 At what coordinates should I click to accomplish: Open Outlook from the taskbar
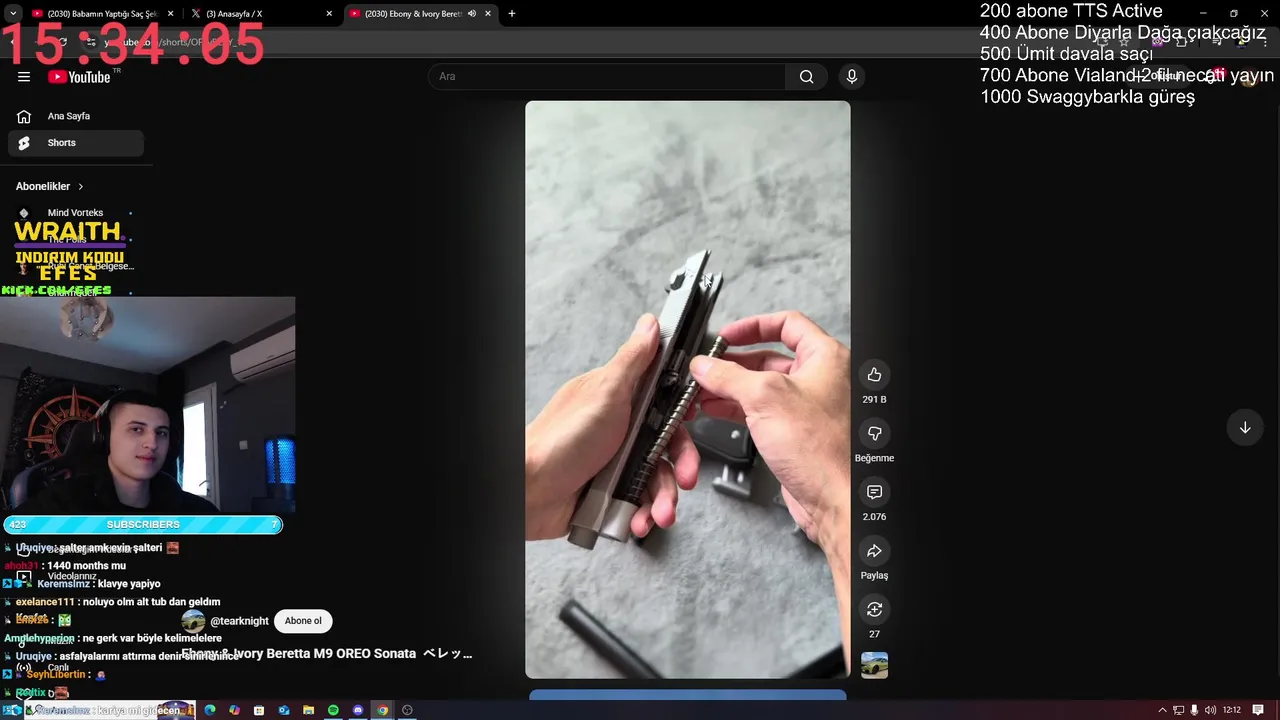click(x=284, y=710)
